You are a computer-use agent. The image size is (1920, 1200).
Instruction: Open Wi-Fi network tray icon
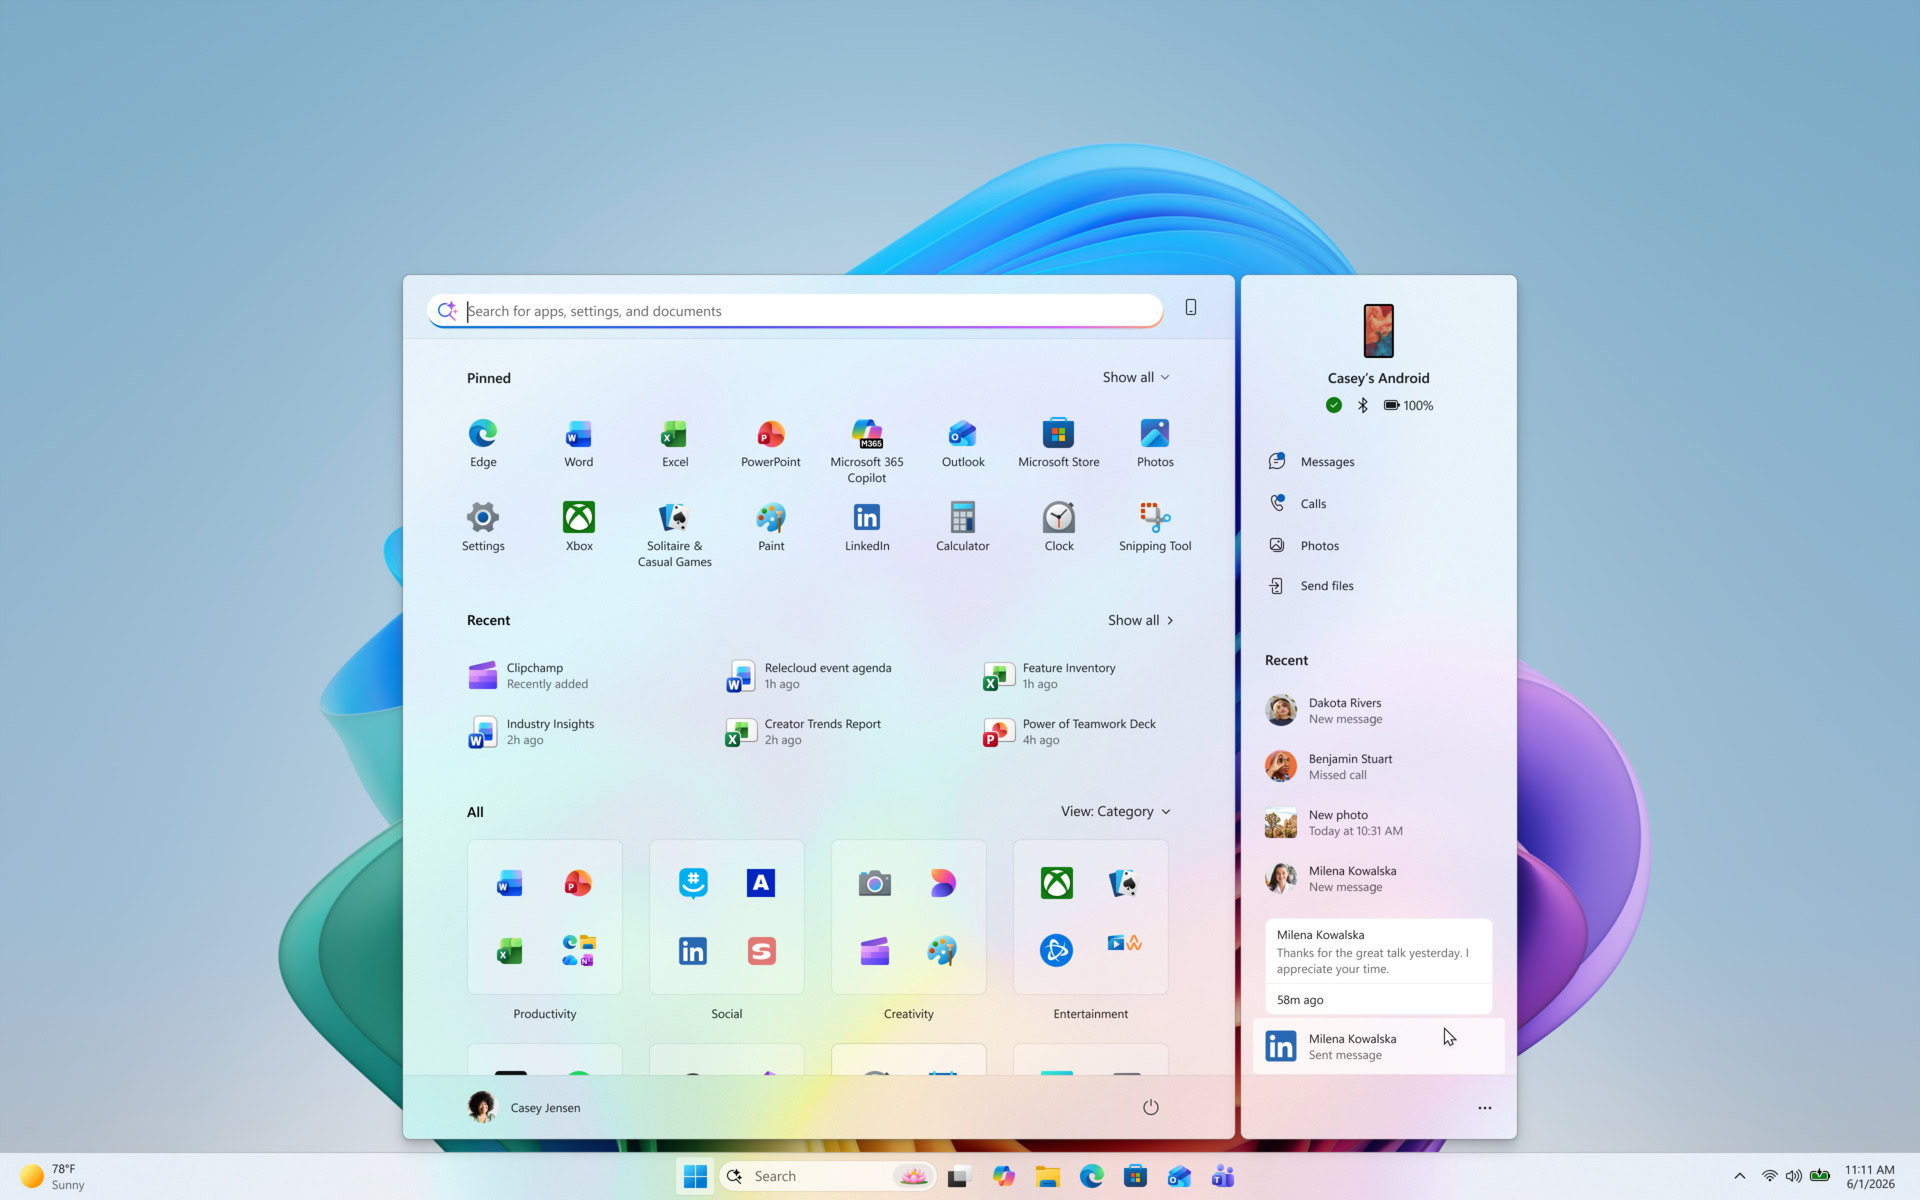coord(1769,1176)
